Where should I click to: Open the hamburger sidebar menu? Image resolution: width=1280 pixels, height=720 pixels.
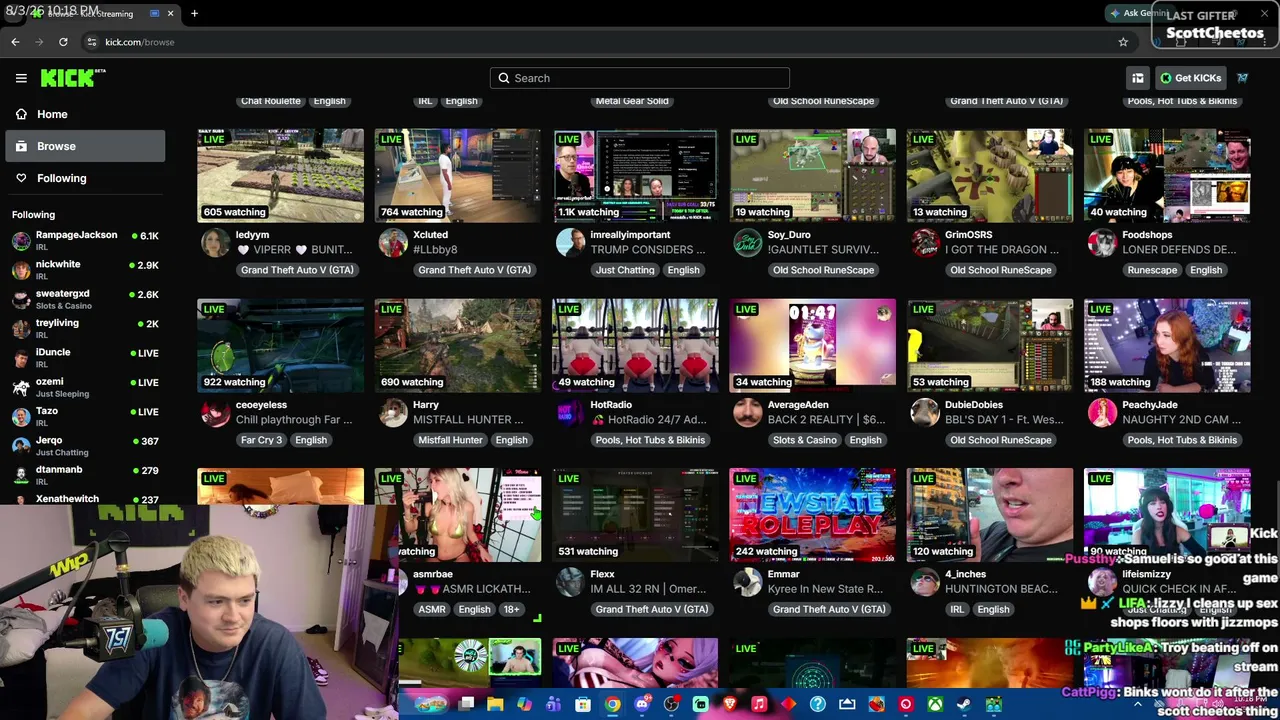pos(21,78)
